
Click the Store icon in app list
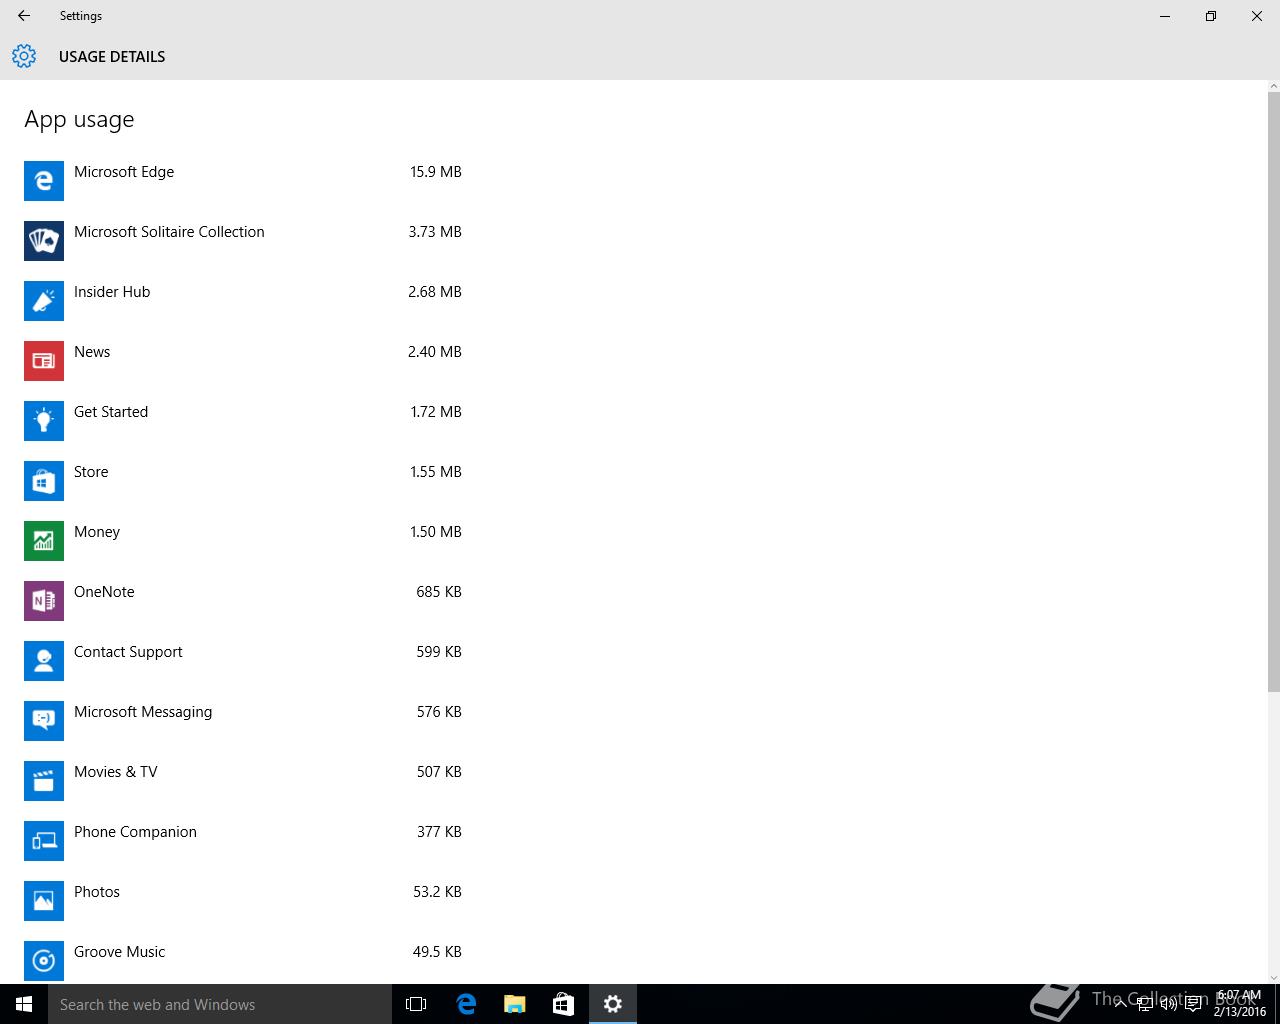click(x=44, y=481)
